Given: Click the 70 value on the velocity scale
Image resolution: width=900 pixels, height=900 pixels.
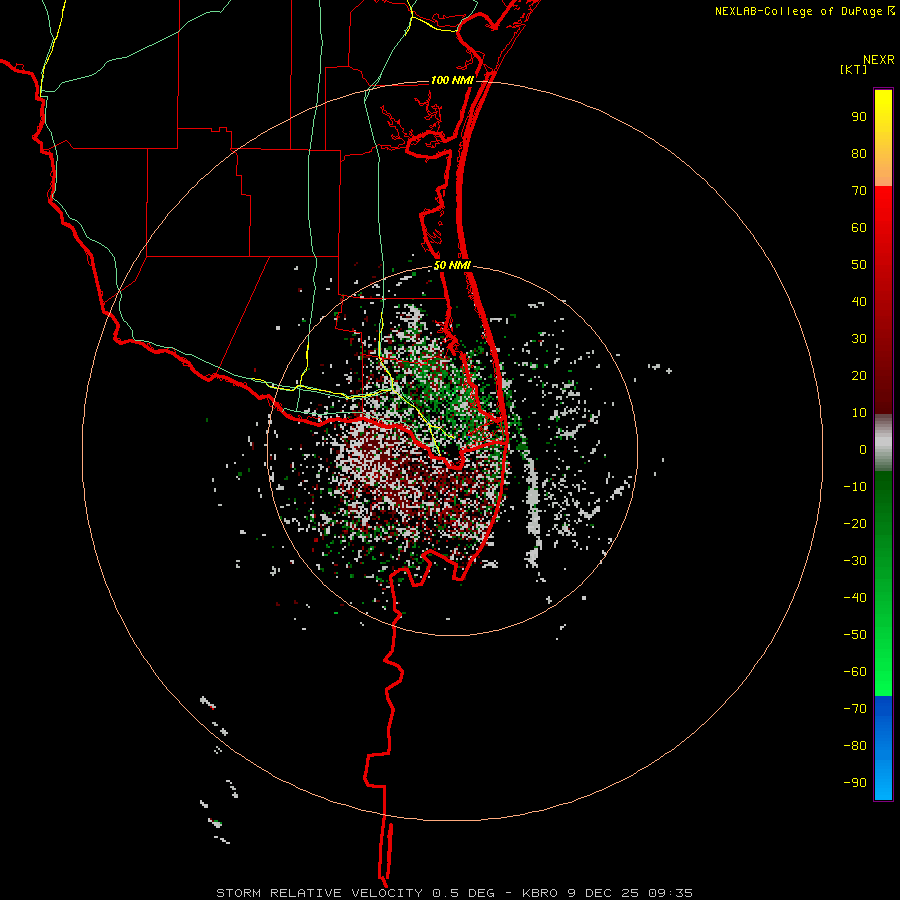Looking at the screenshot, I should pos(859,191).
